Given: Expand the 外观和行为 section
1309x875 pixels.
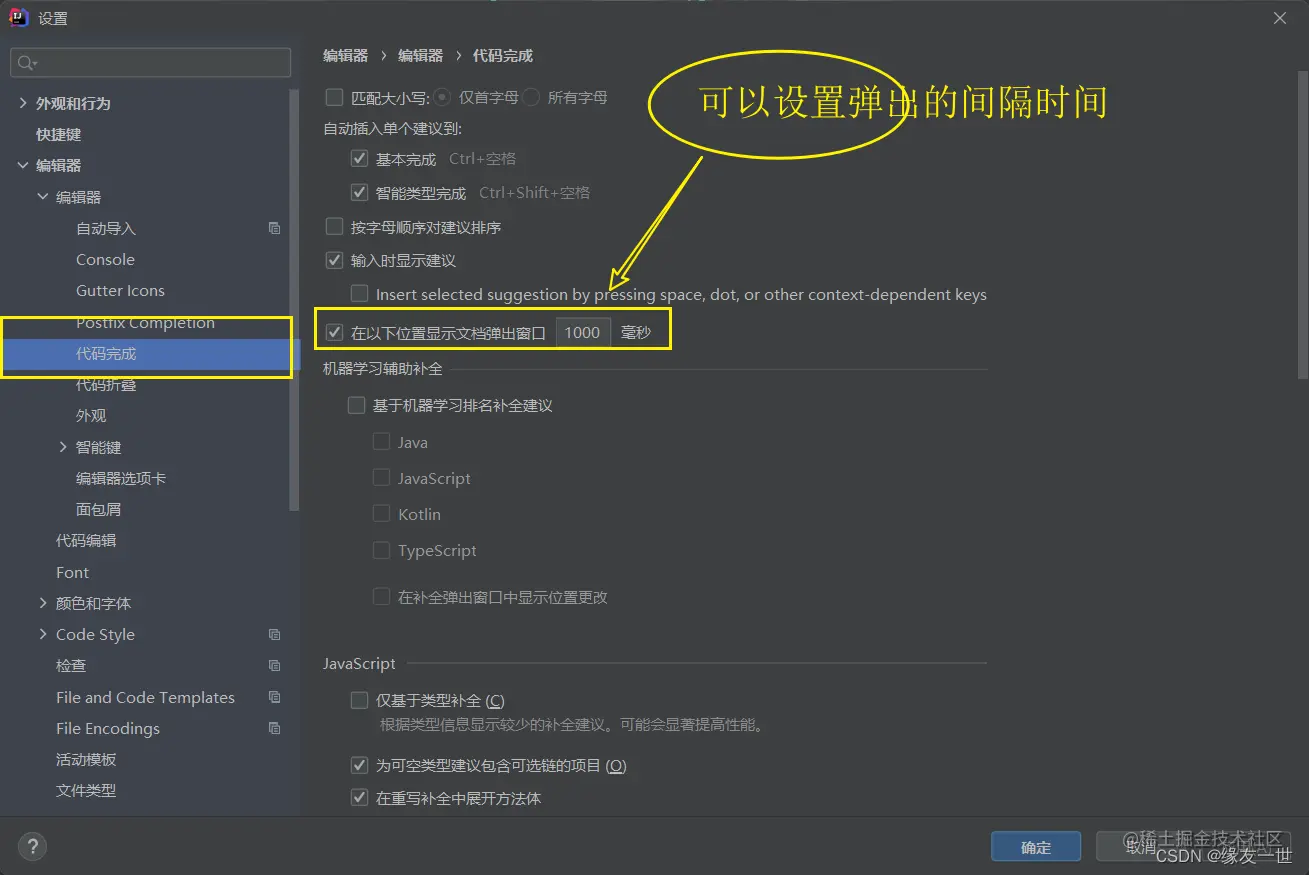Looking at the screenshot, I should (22, 102).
